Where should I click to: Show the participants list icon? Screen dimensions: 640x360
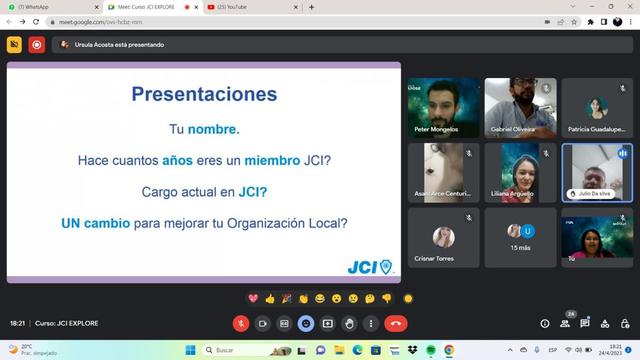tap(565, 323)
